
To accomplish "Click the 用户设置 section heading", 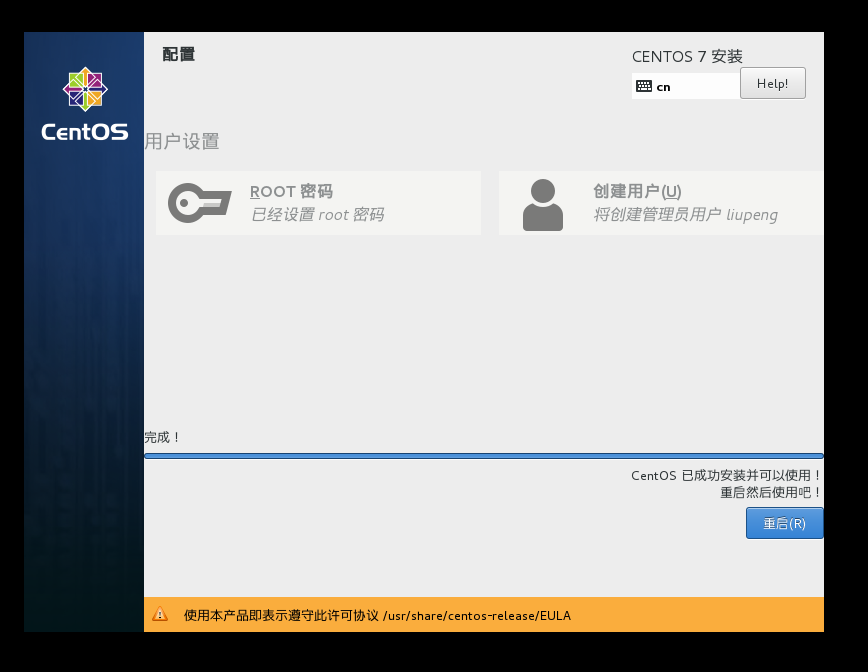I will [x=182, y=141].
